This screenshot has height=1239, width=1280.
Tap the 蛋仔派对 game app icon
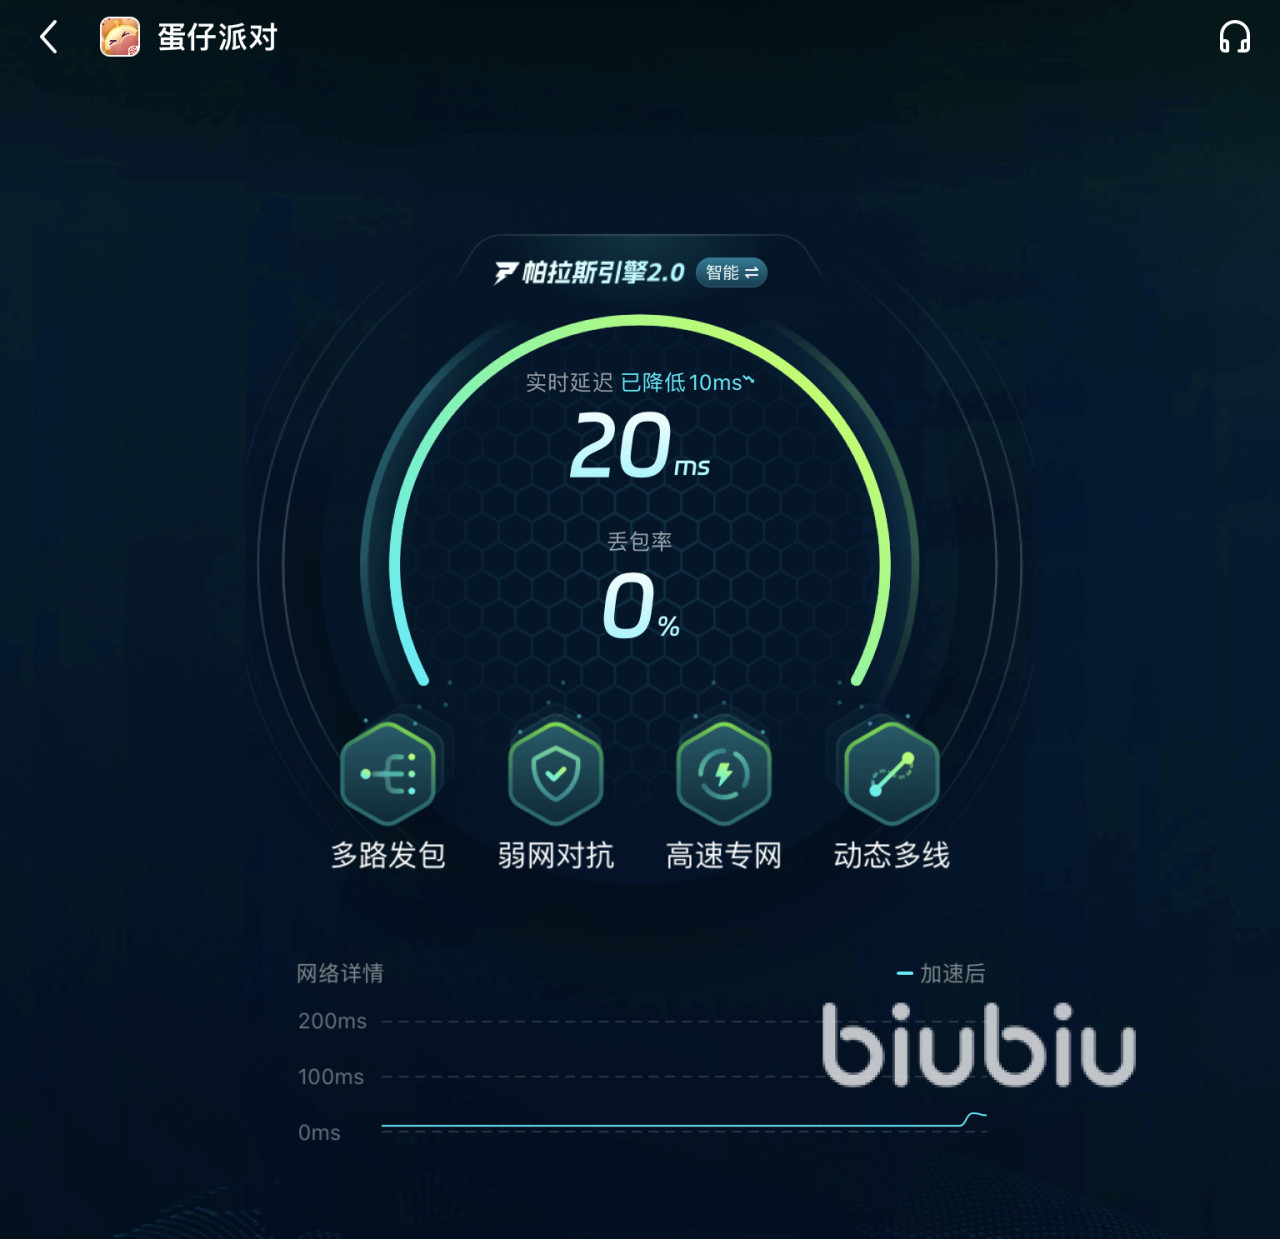click(120, 37)
